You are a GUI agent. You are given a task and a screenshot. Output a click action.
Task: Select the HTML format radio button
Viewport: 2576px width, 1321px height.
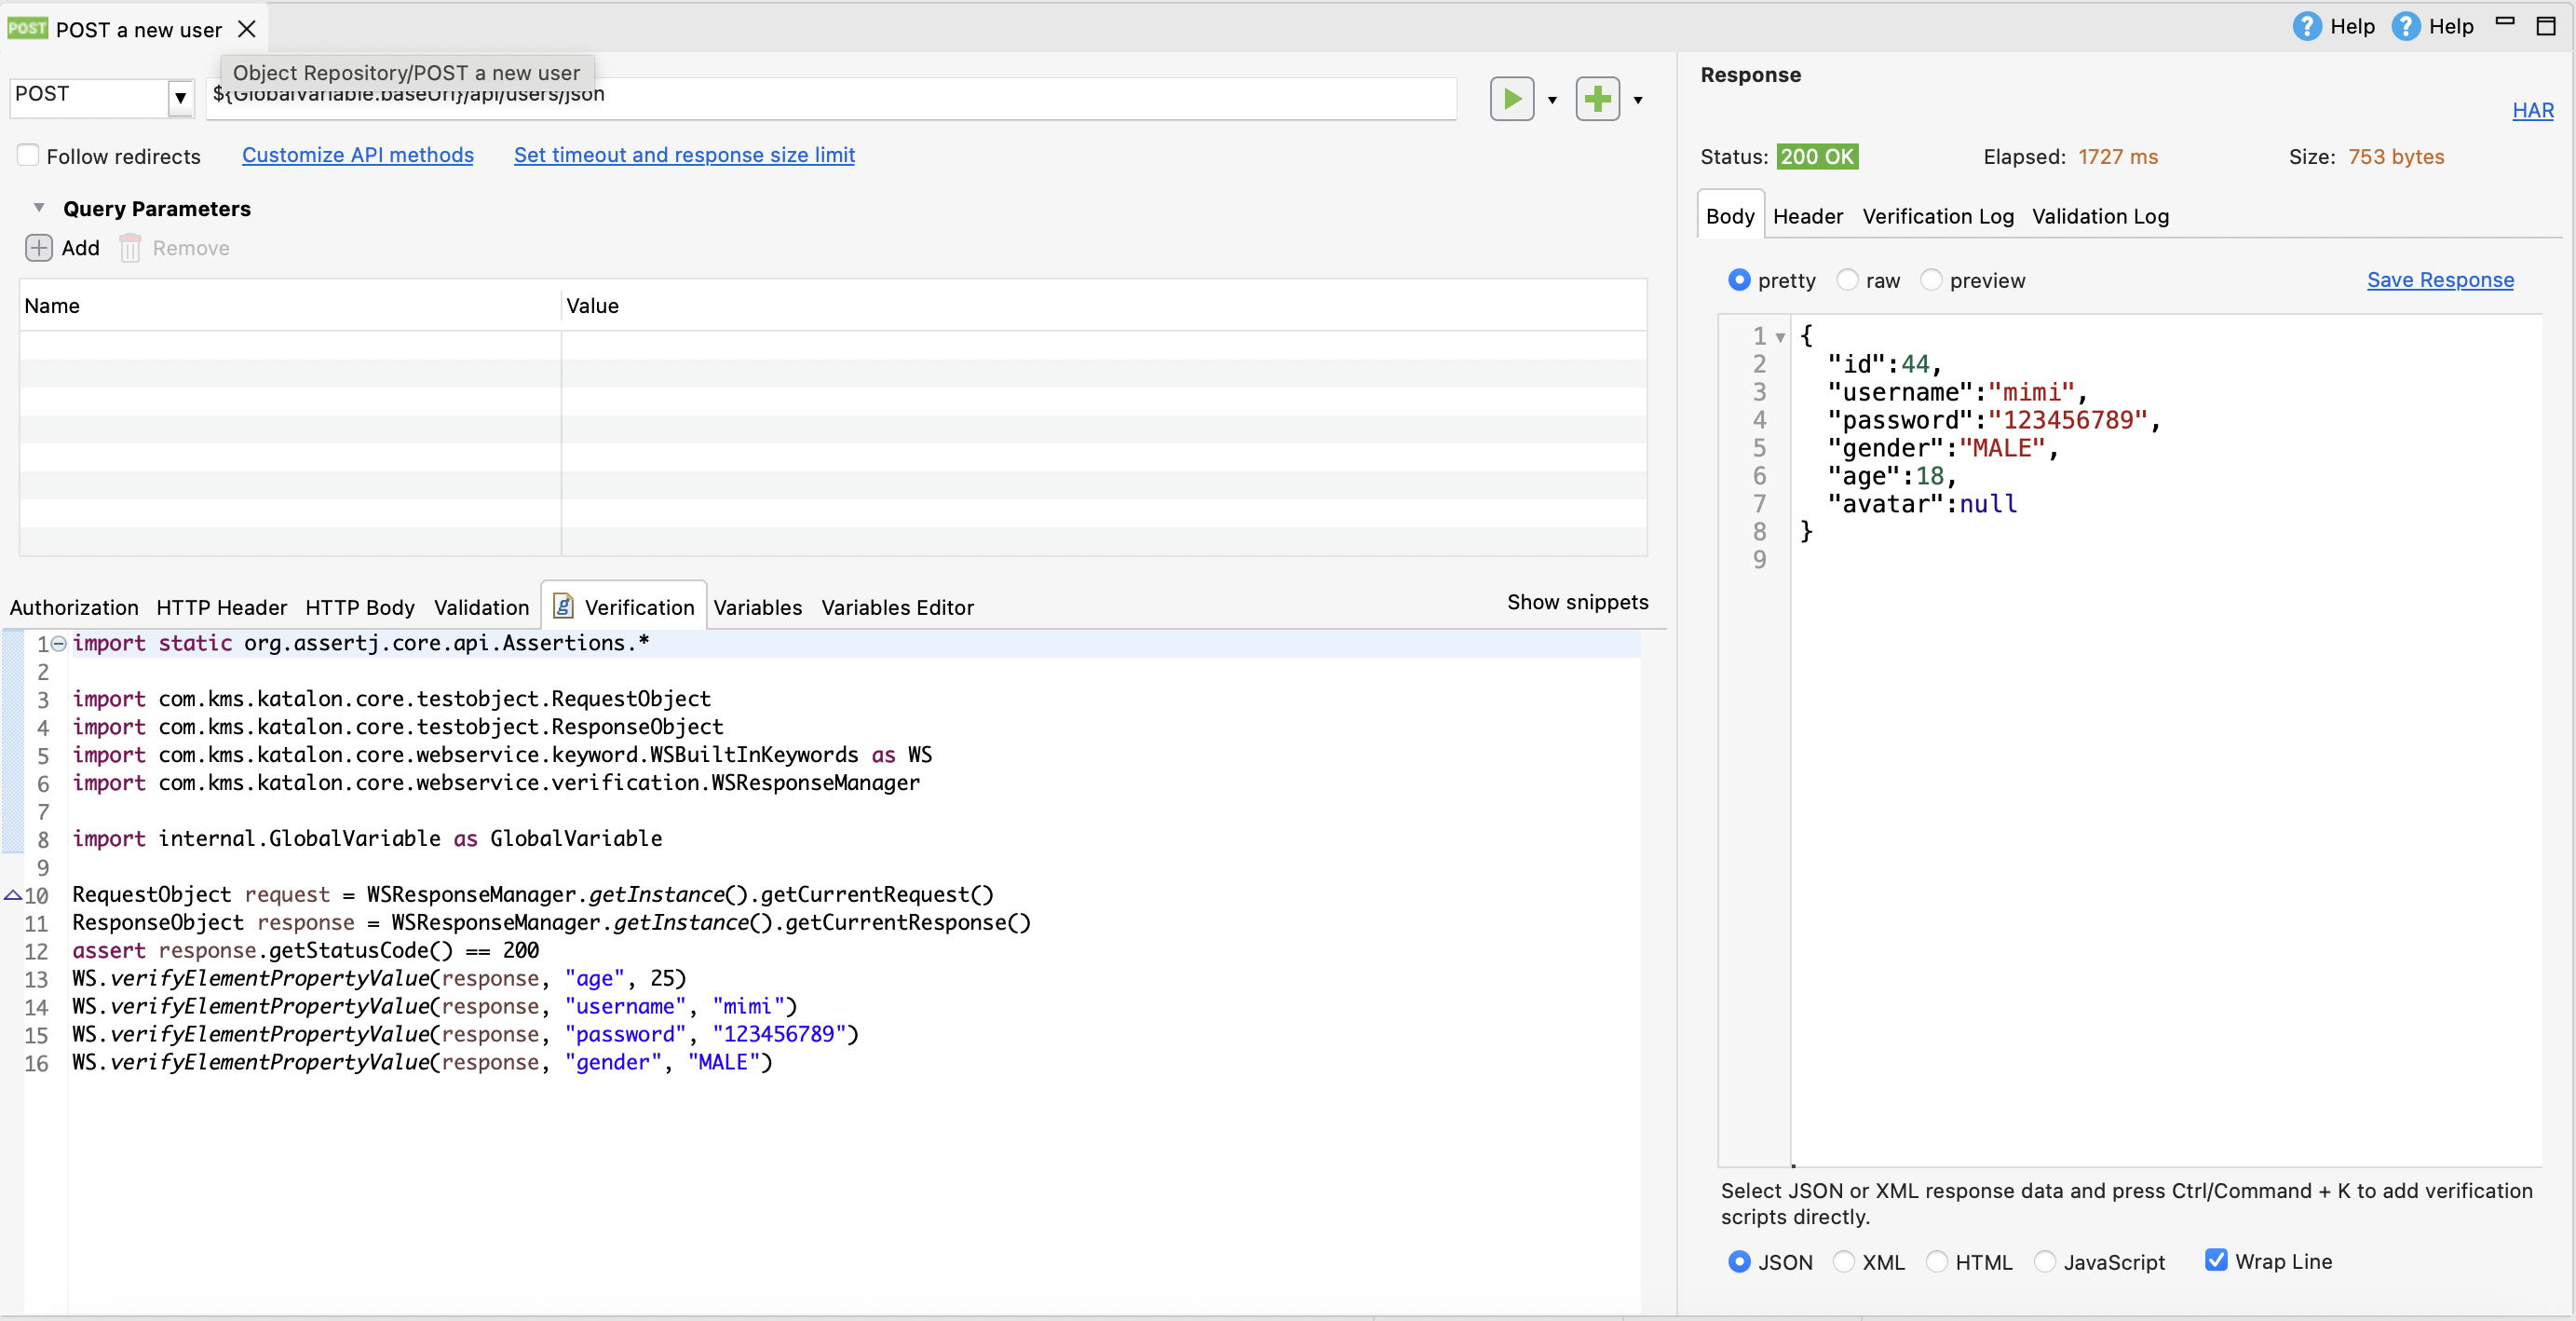[x=1937, y=1261]
